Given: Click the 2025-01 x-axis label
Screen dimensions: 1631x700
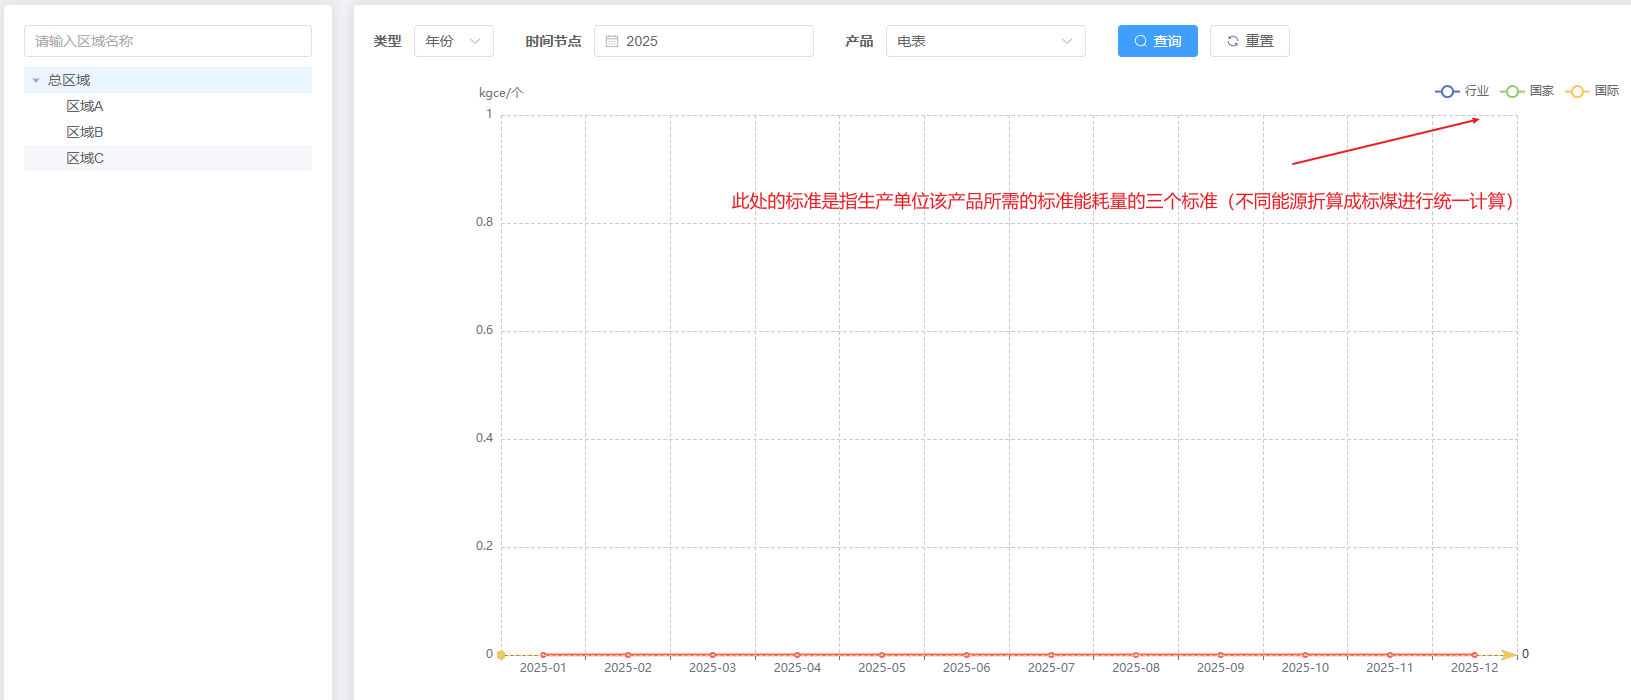Looking at the screenshot, I should (x=543, y=668).
